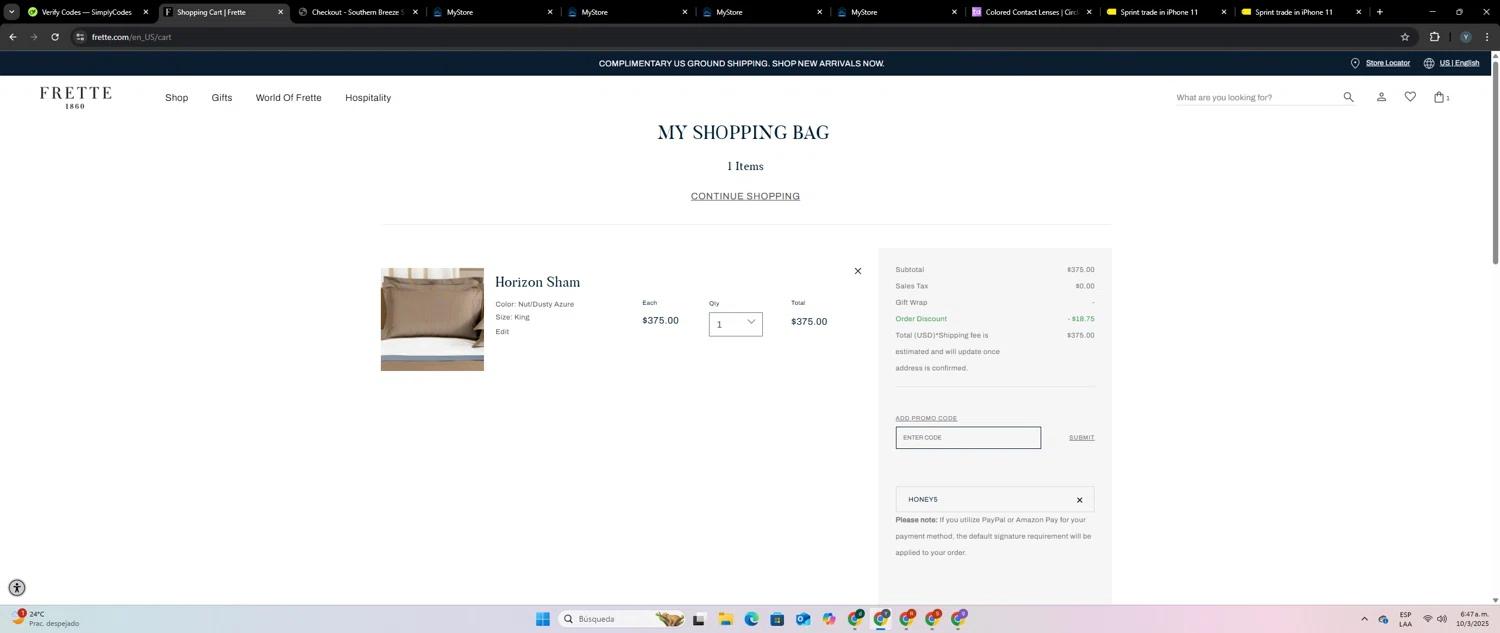The width and height of the screenshot is (1500, 633).
Task: Open the tab search dropdown arrow
Action: [11, 12]
